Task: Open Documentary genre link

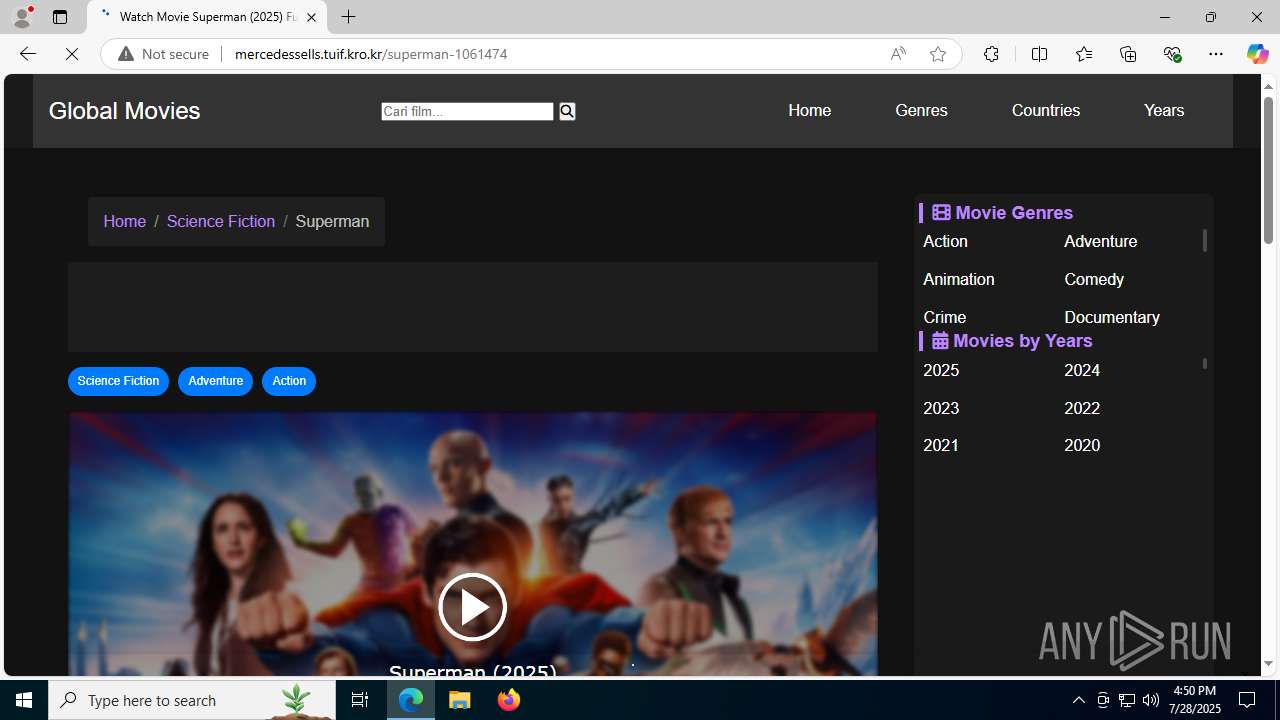Action: click(1112, 317)
